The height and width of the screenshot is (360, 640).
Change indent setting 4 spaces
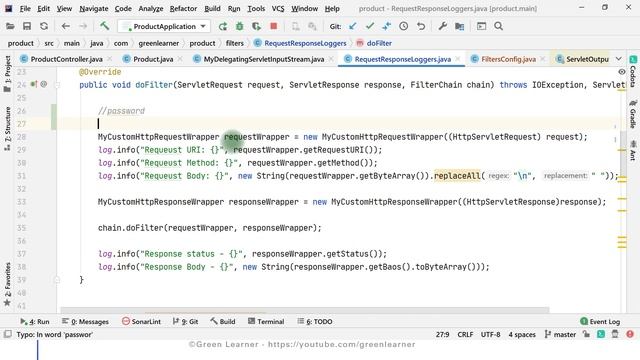tap(522, 334)
